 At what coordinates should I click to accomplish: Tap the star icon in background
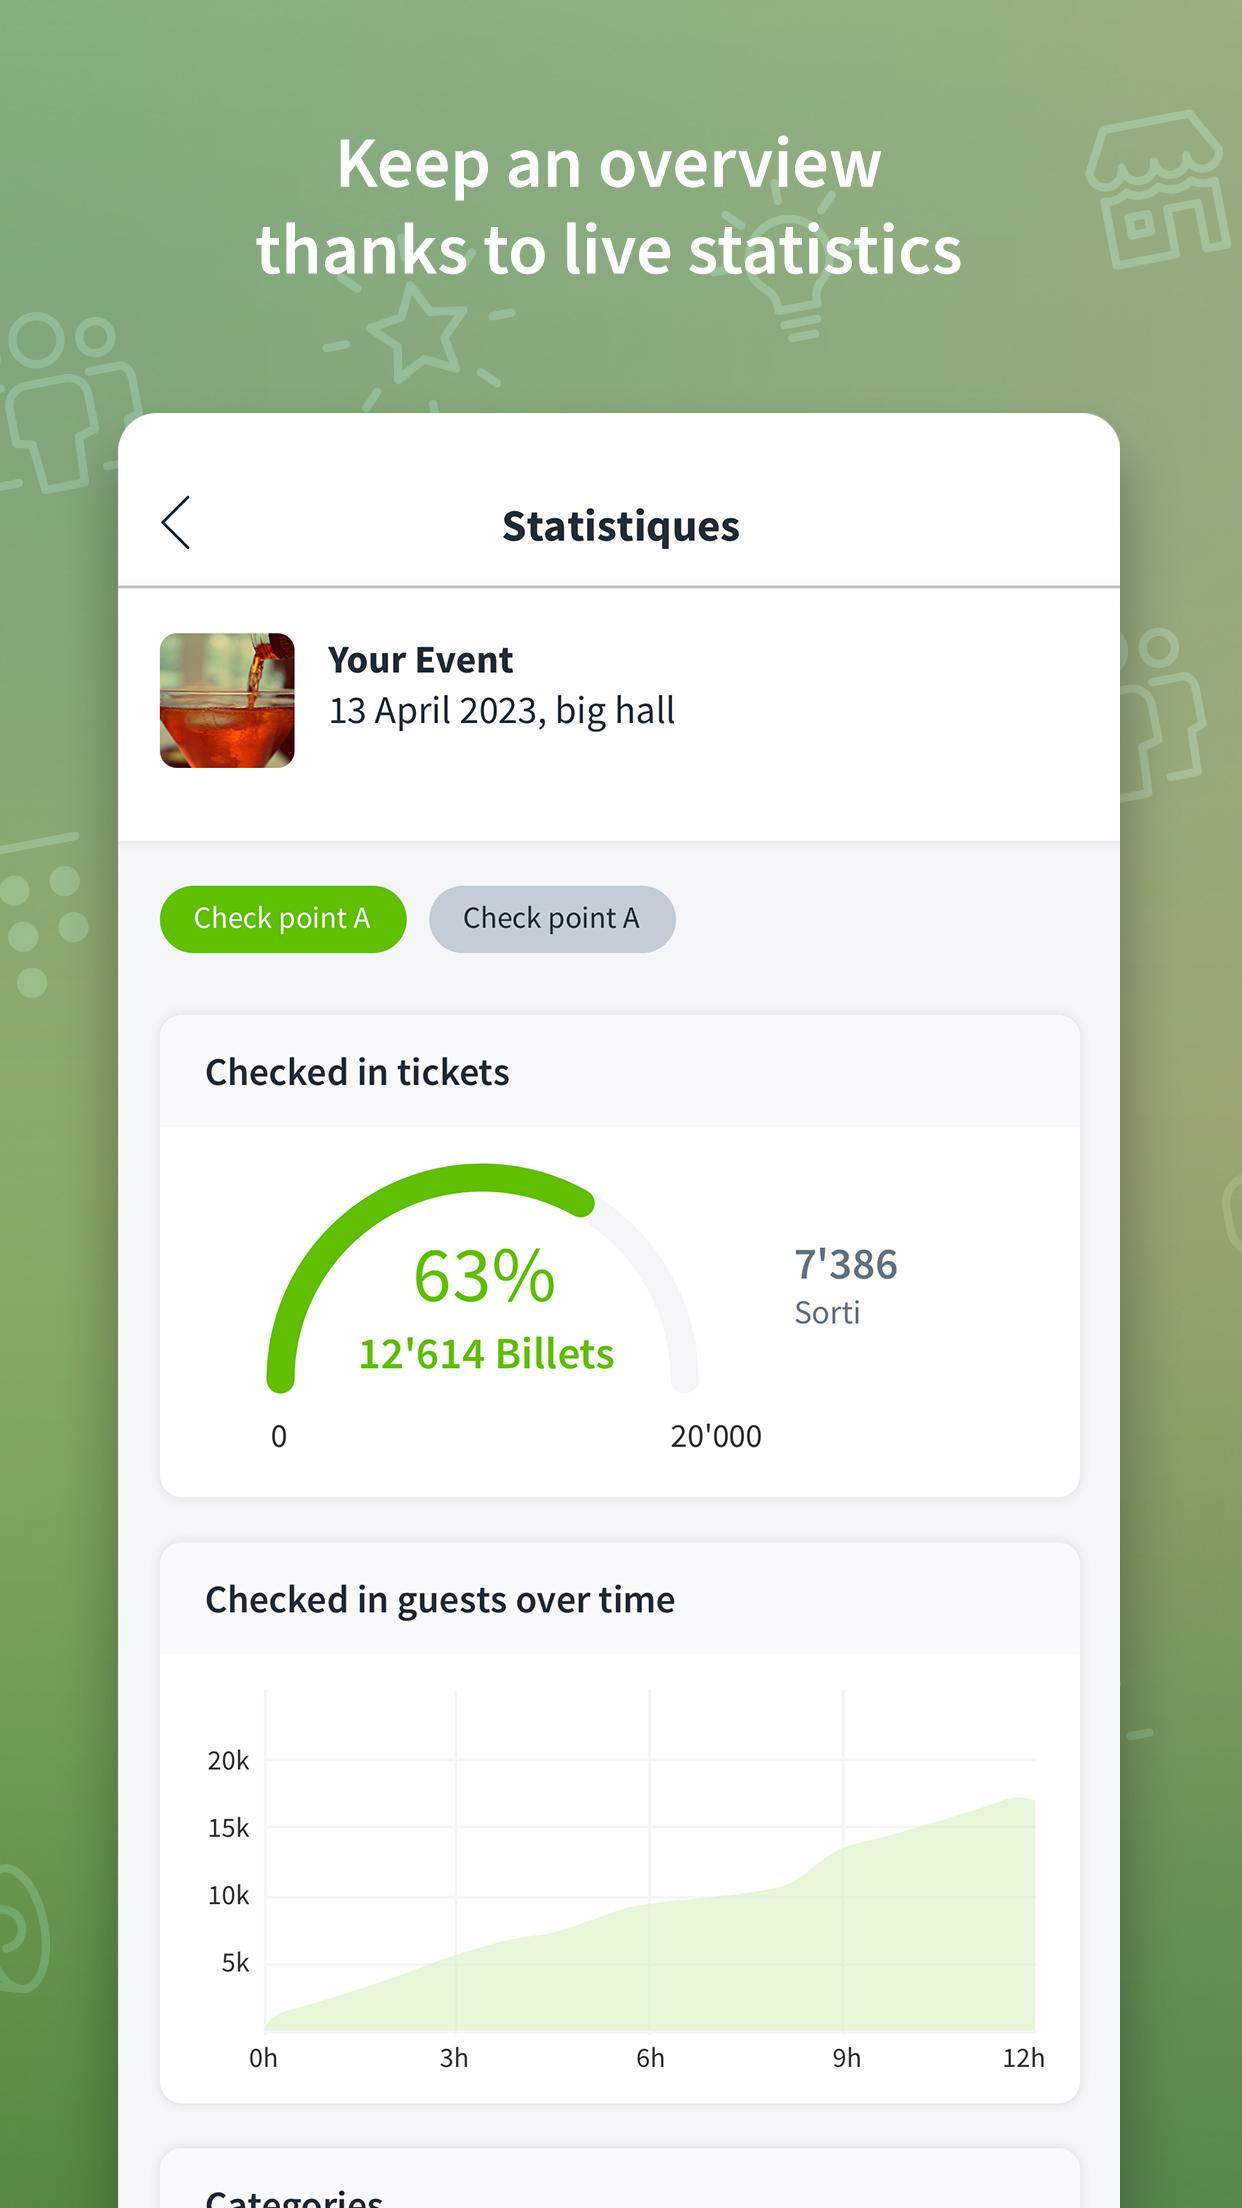click(x=418, y=332)
